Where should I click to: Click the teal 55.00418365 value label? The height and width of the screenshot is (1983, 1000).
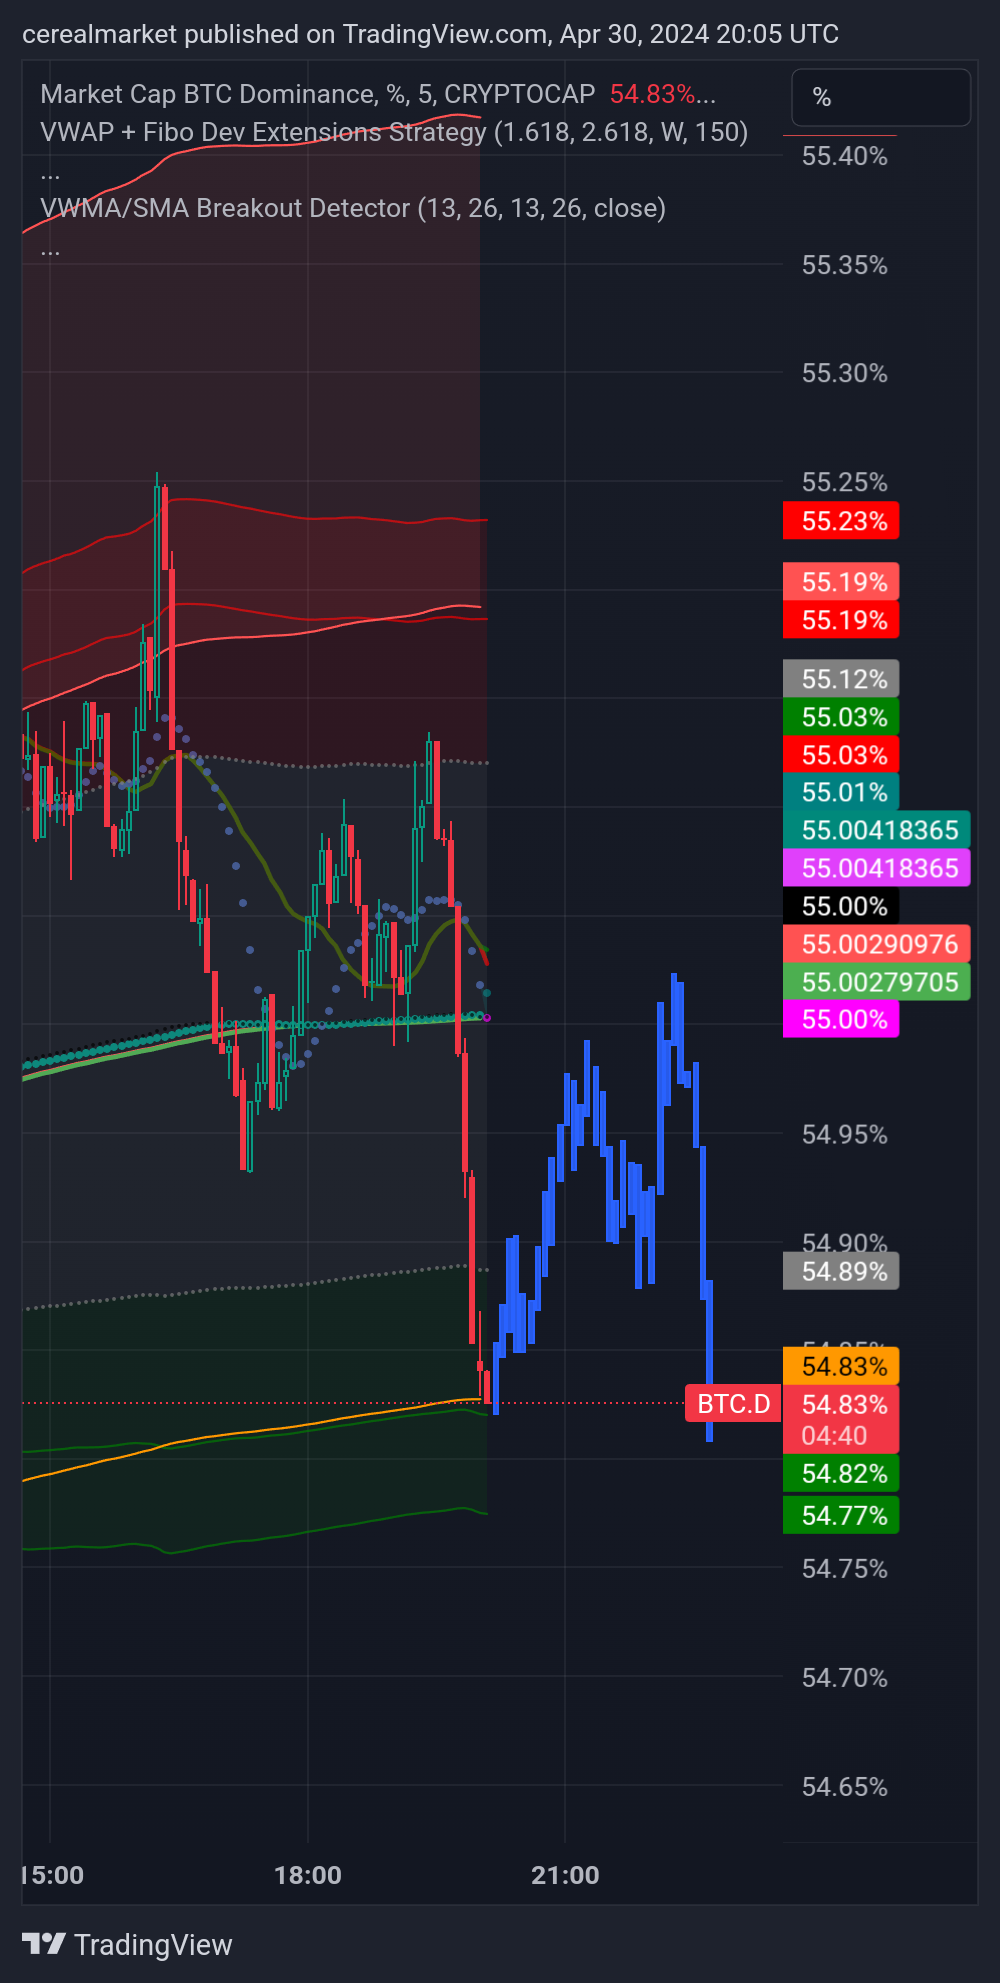click(x=877, y=830)
